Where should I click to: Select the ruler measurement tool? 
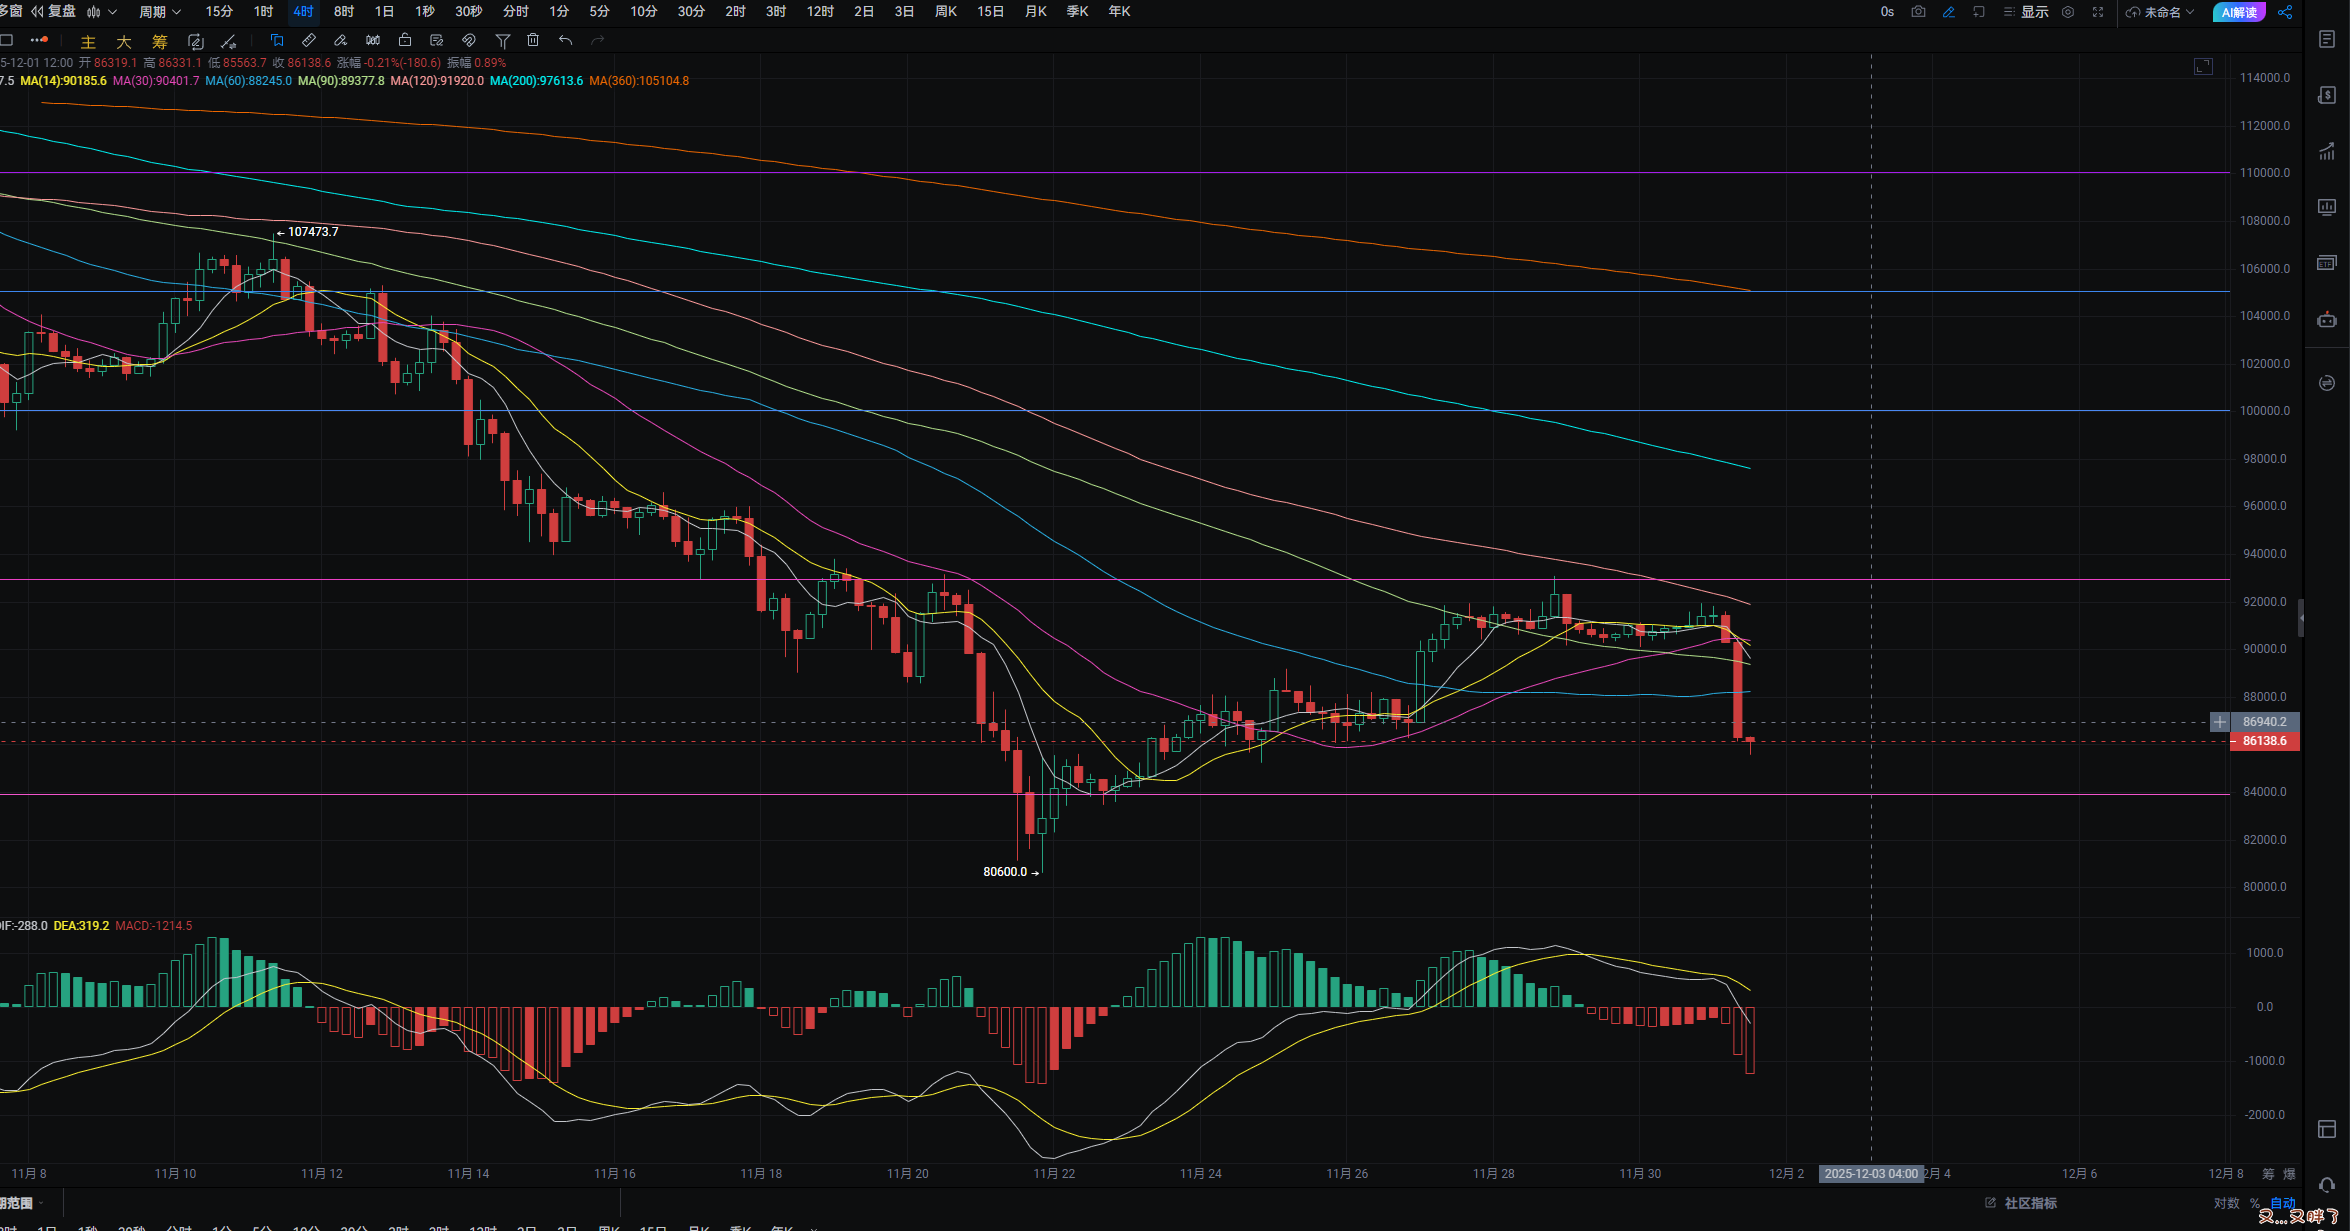coord(309,41)
